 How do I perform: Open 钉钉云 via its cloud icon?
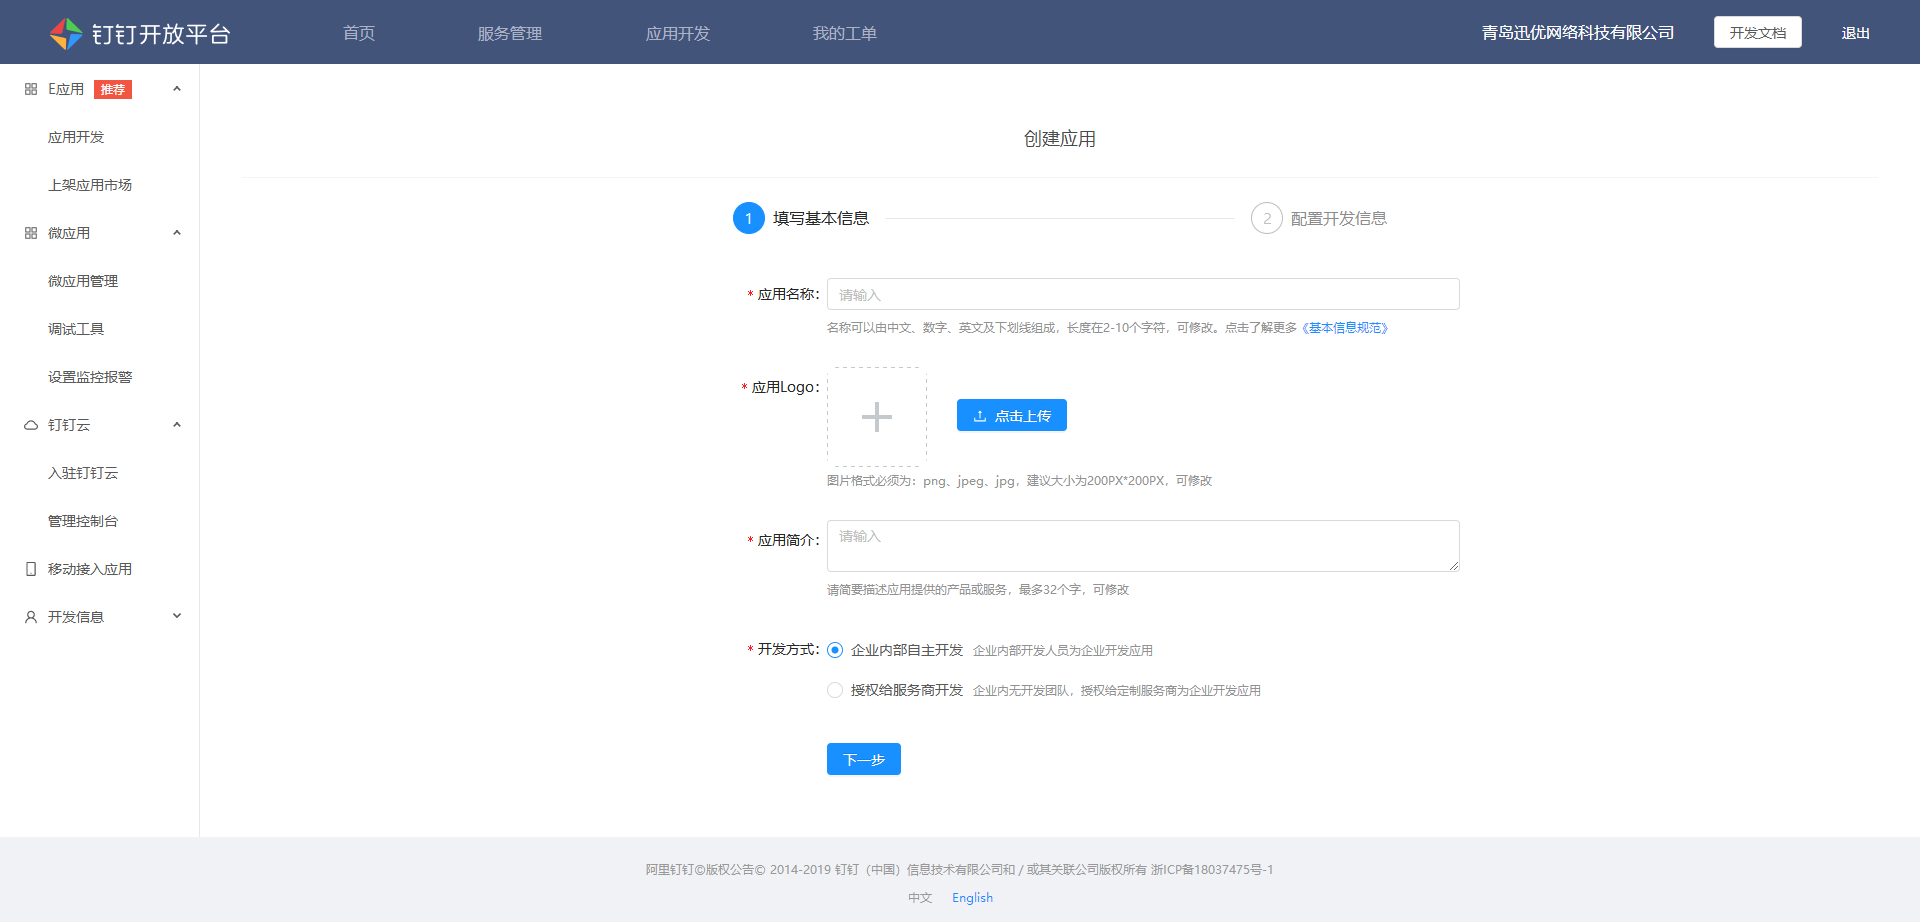click(x=29, y=424)
